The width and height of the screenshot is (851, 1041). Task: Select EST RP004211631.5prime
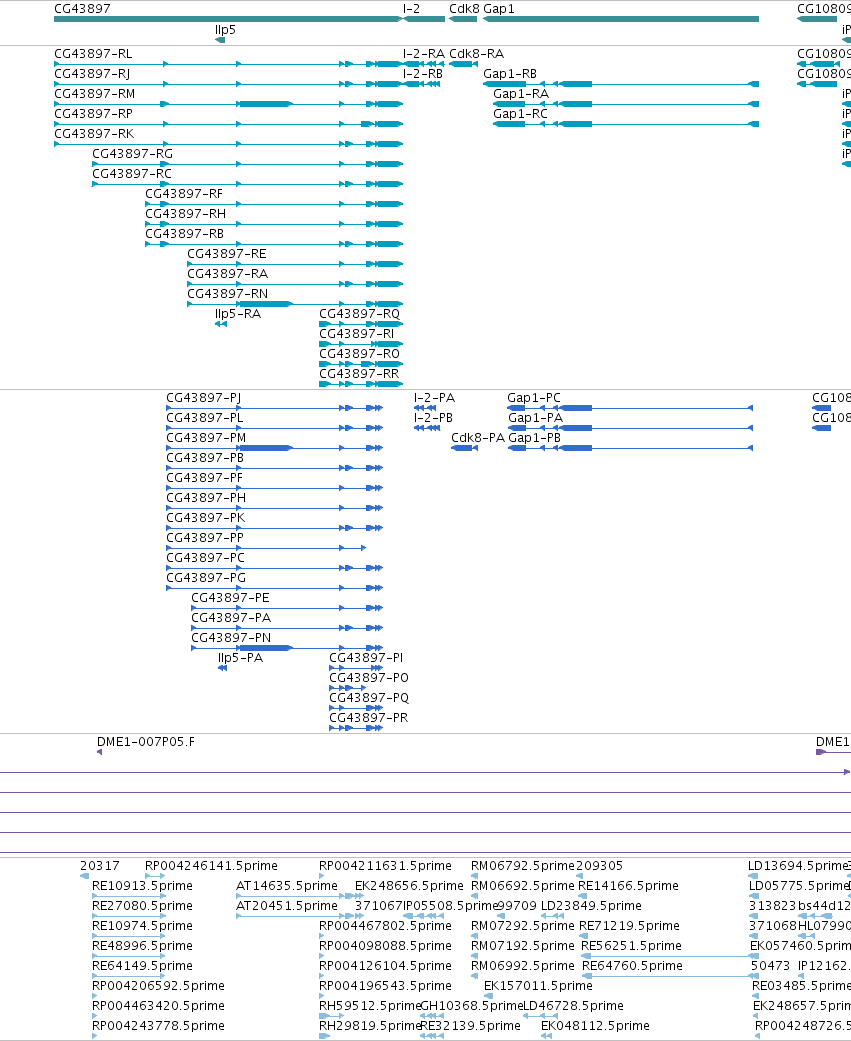coord(322,876)
